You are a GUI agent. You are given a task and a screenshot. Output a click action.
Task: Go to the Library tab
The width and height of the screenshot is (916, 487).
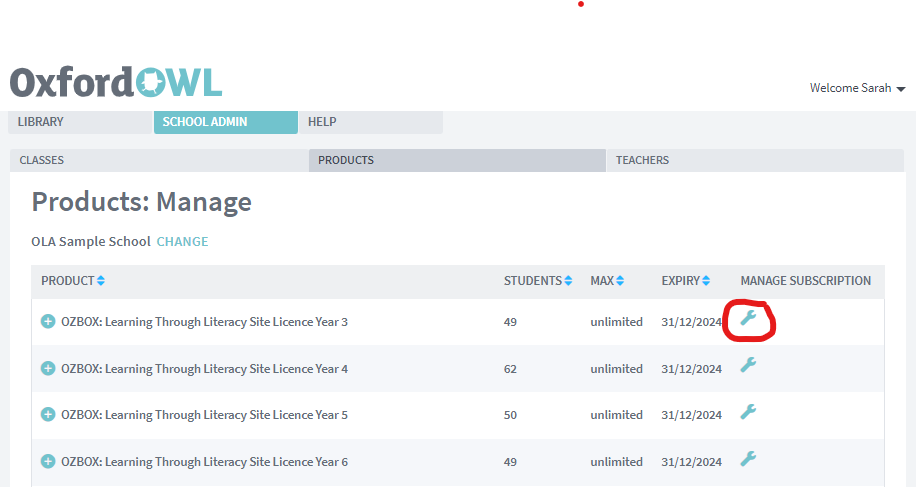coord(80,122)
